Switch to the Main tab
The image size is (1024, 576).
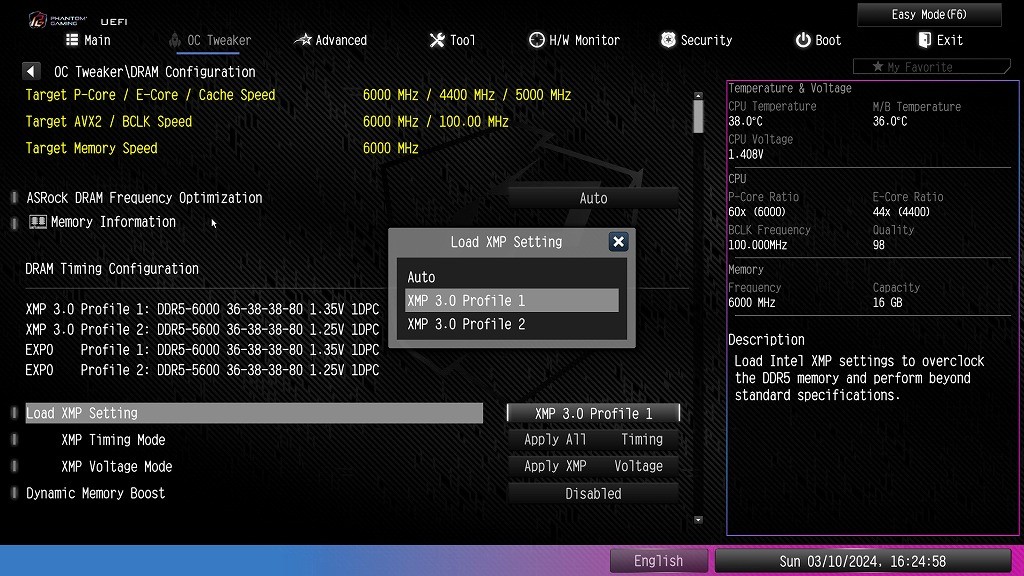[88, 40]
